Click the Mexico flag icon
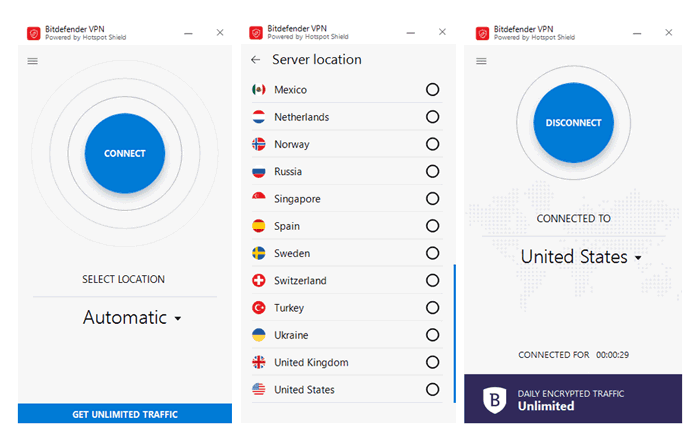700x432 pixels. (258, 90)
